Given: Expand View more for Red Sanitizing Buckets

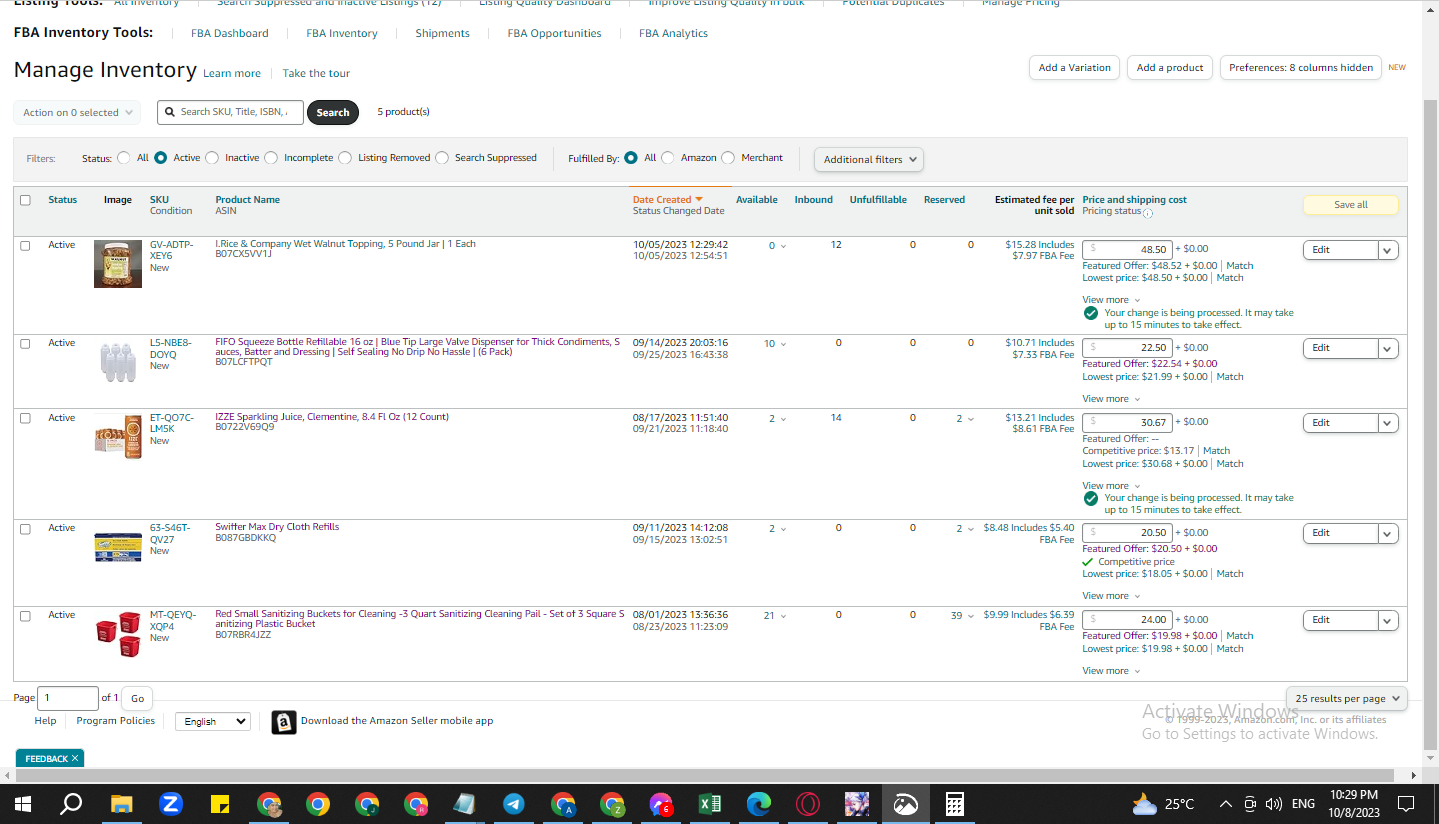Looking at the screenshot, I should (1111, 671).
